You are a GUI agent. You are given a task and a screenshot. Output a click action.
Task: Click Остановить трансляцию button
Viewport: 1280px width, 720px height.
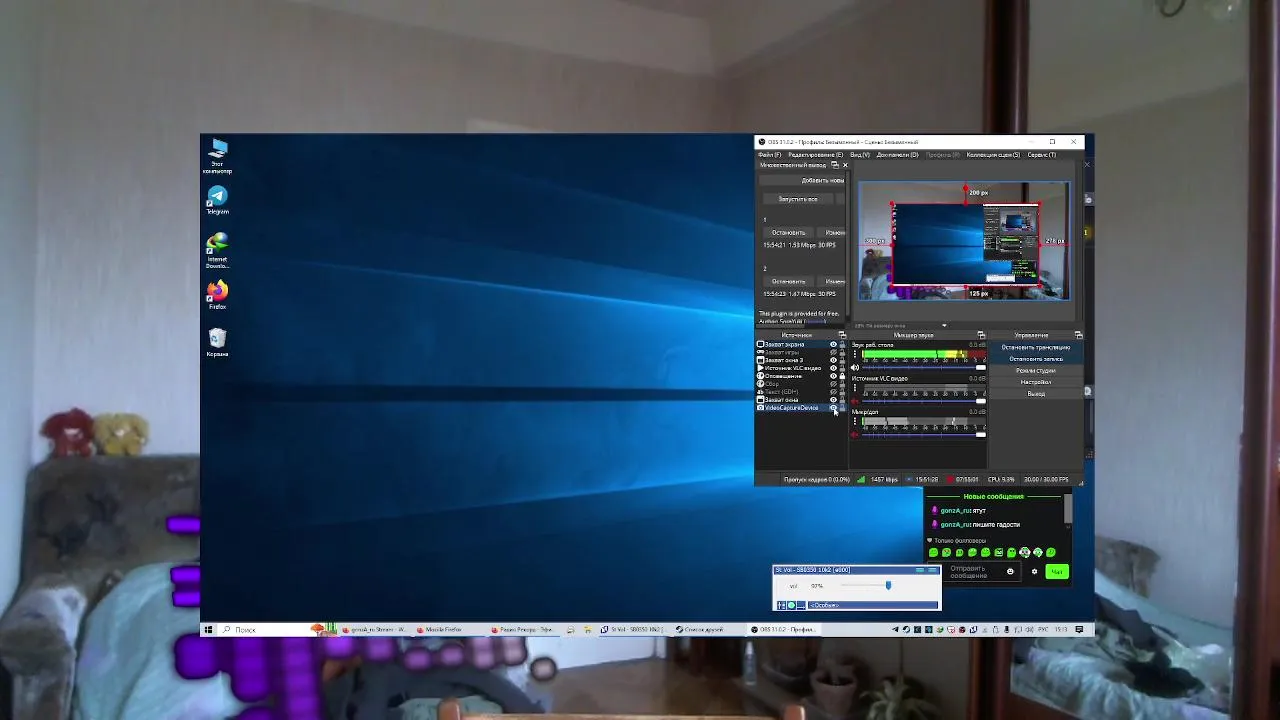pos(1036,347)
